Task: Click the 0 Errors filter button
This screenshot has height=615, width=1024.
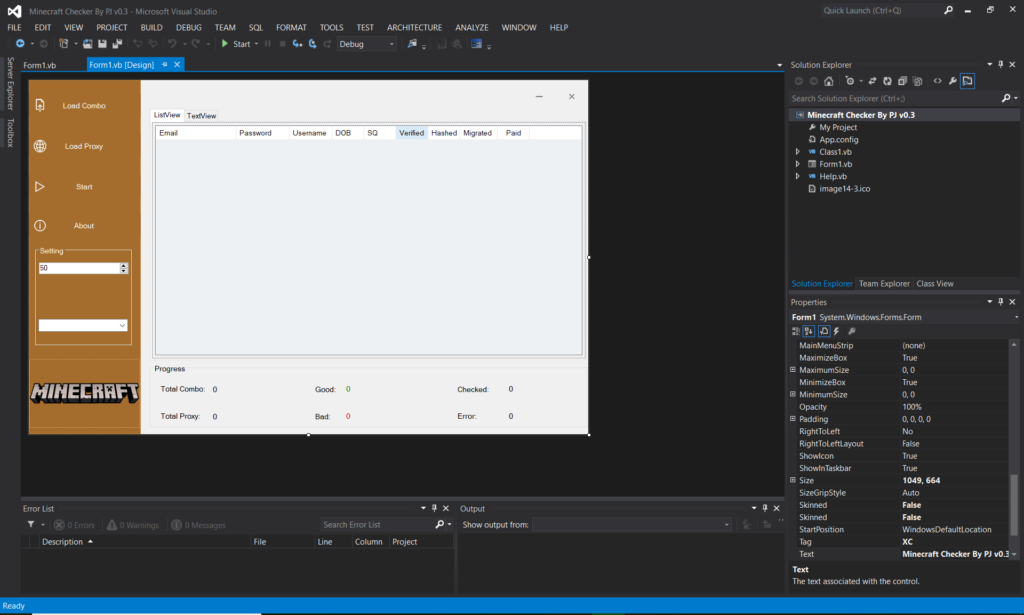Action: 74,525
